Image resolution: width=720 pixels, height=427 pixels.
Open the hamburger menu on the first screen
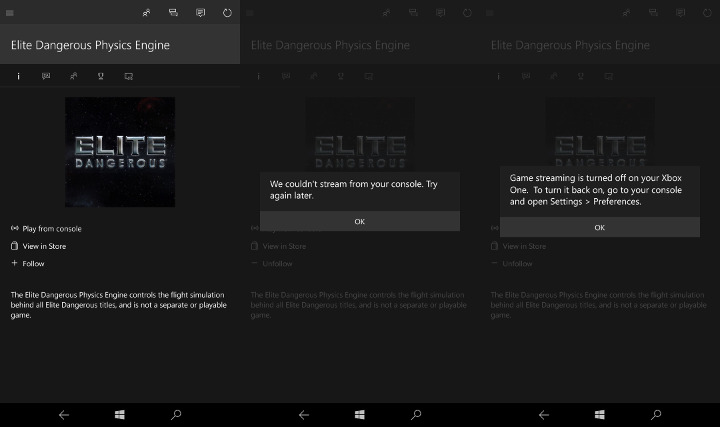10,13
